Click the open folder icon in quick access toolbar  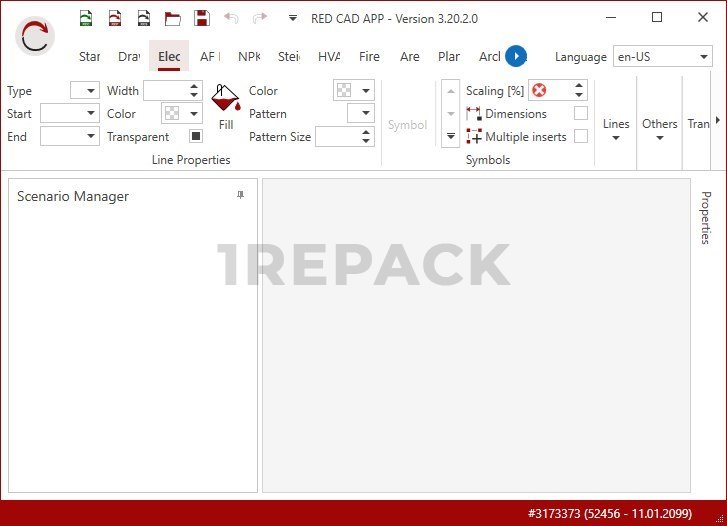point(173,18)
